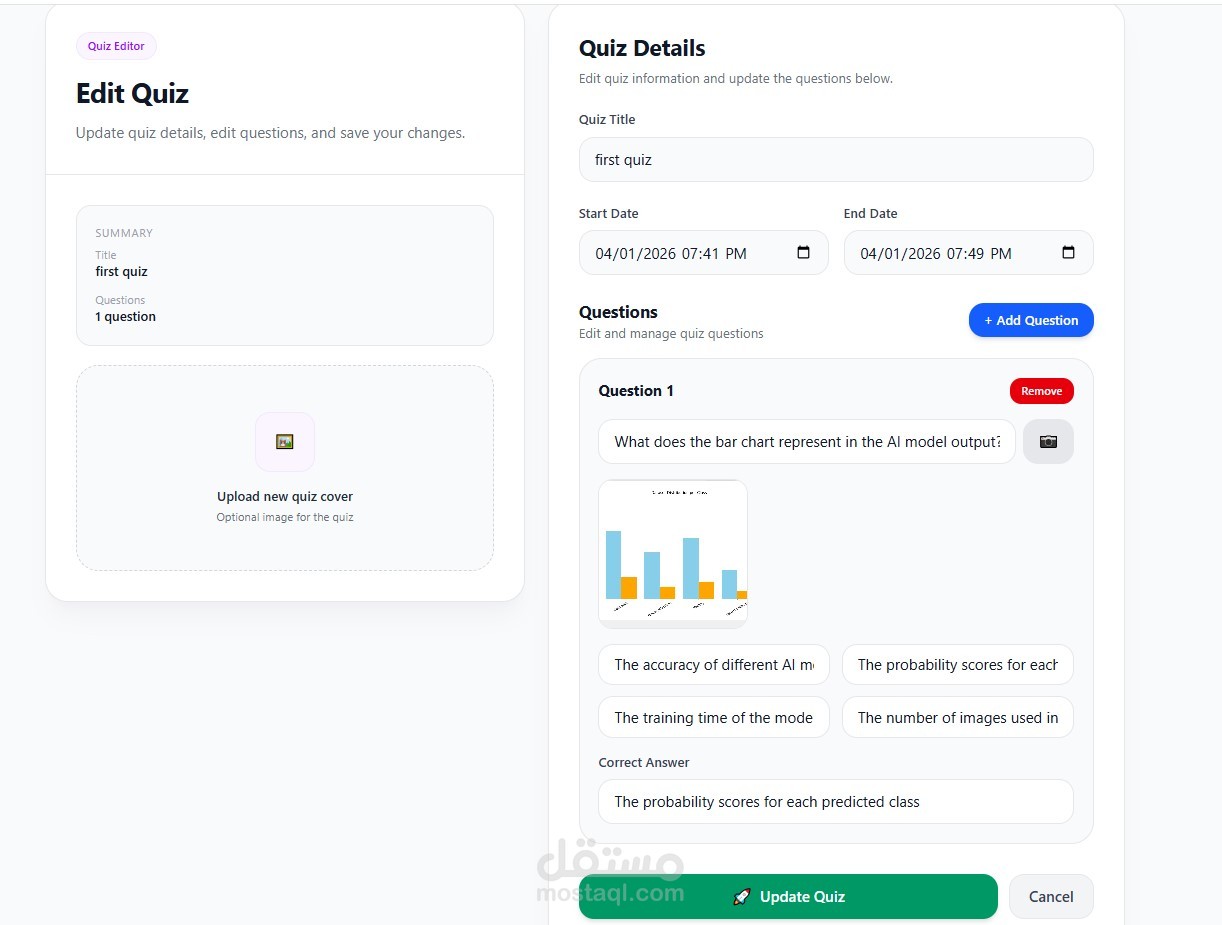Edit the 'training time of the model' option
1222x925 pixels.
coord(714,717)
